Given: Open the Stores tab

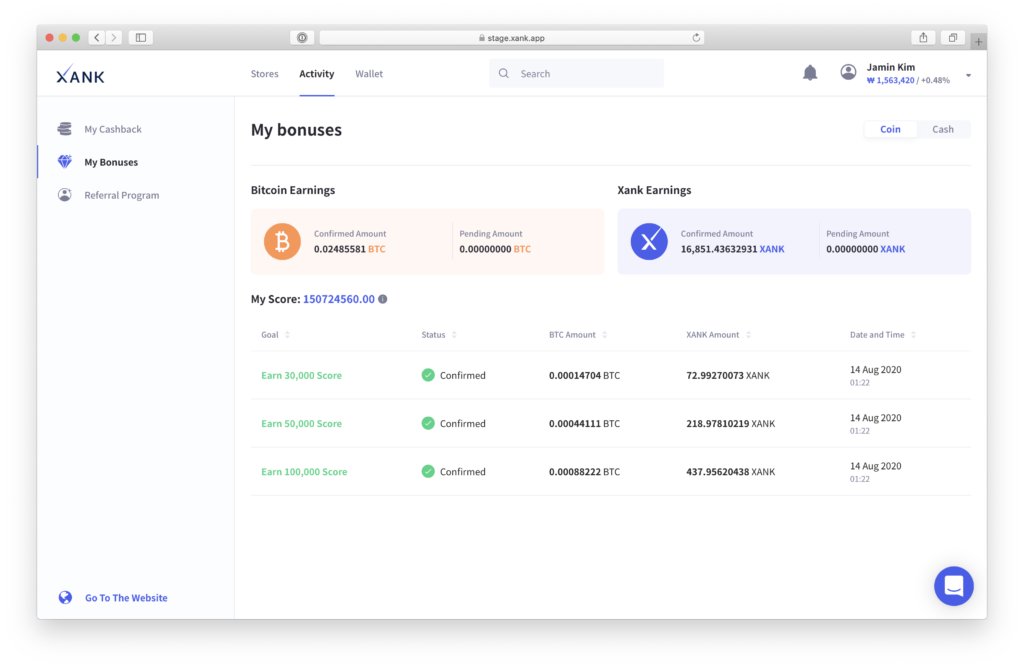Looking at the screenshot, I should pyautogui.click(x=264, y=74).
